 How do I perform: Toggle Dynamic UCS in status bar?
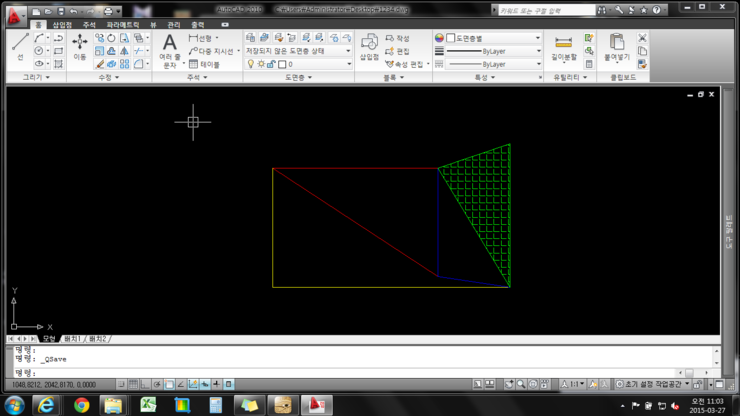click(x=193, y=384)
